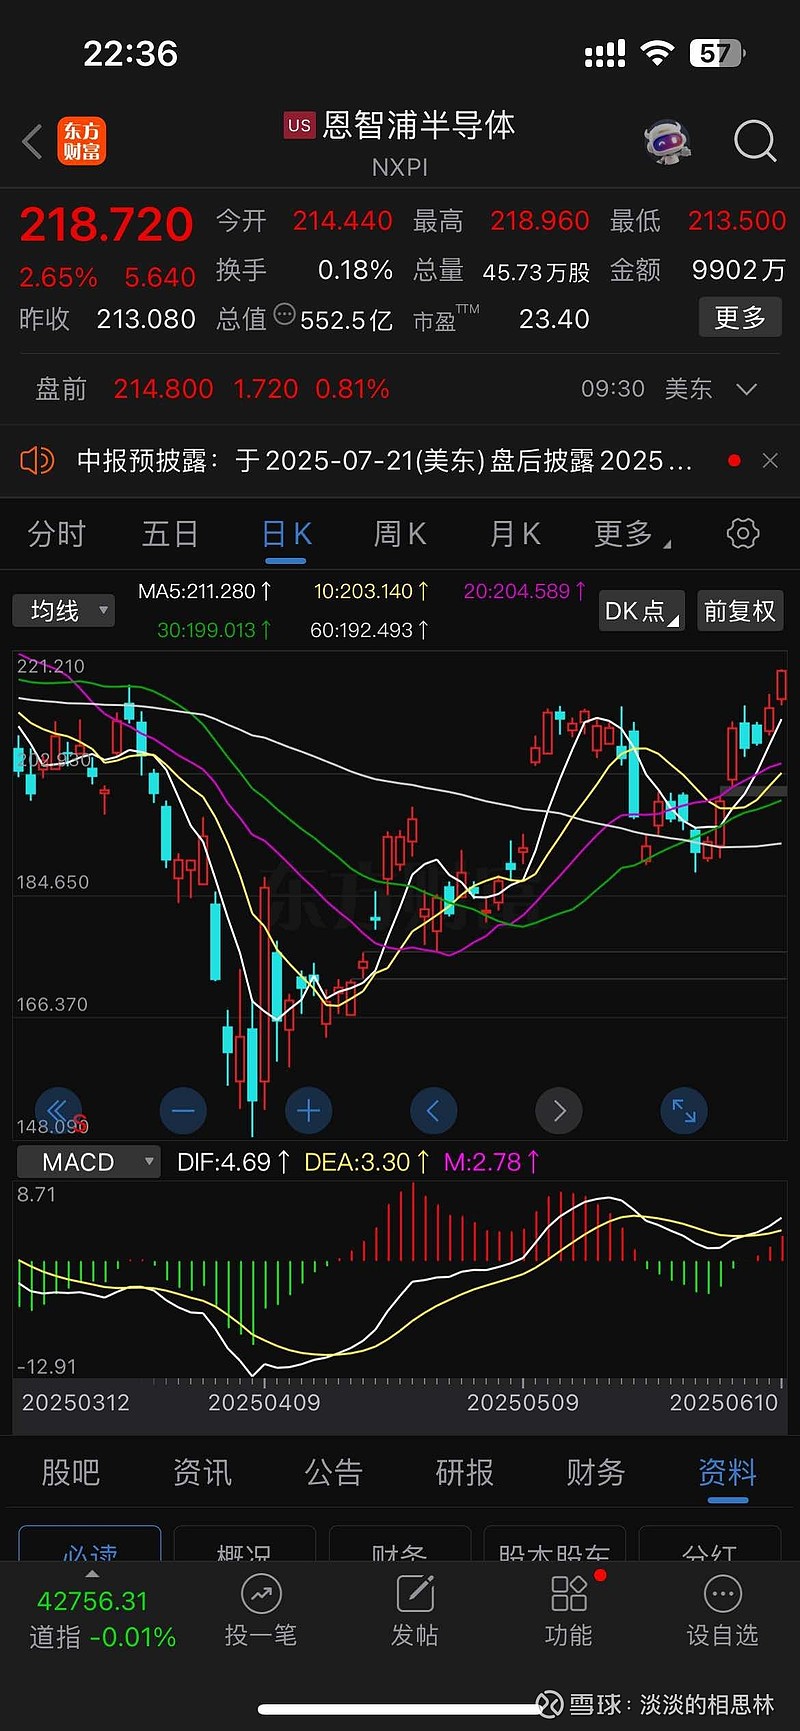Open the 财务 tab
800x1731 pixels.
pos(596,1472)
